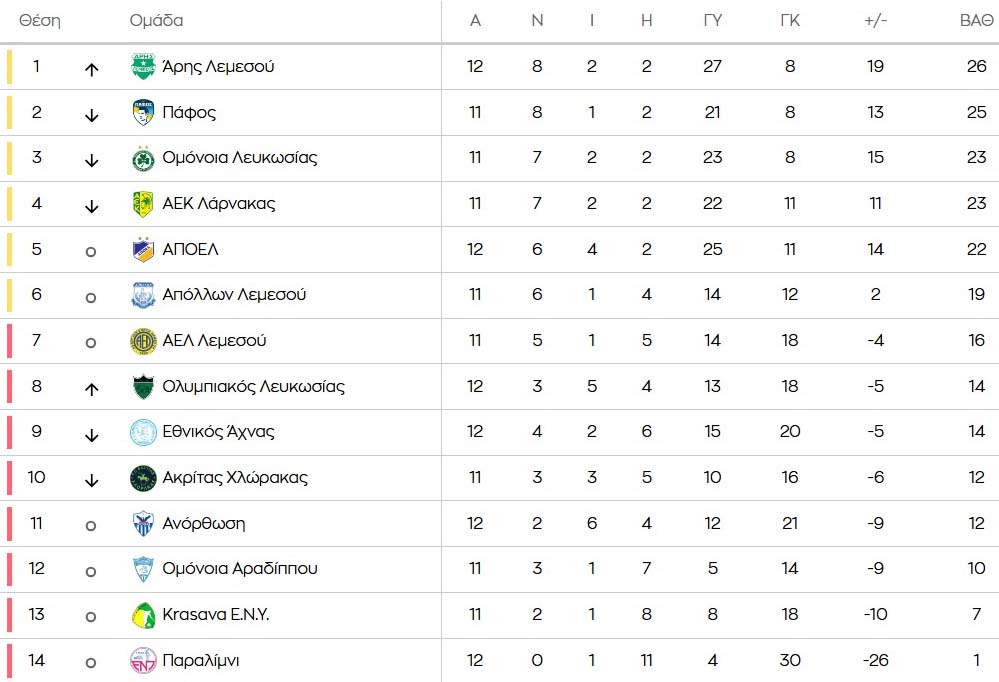
Task: Open the Ομόνοια Αραδίππου team name
Action: 240,569
